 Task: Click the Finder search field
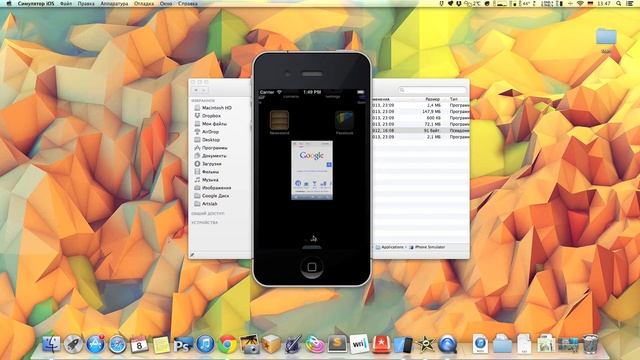(432, 90)
